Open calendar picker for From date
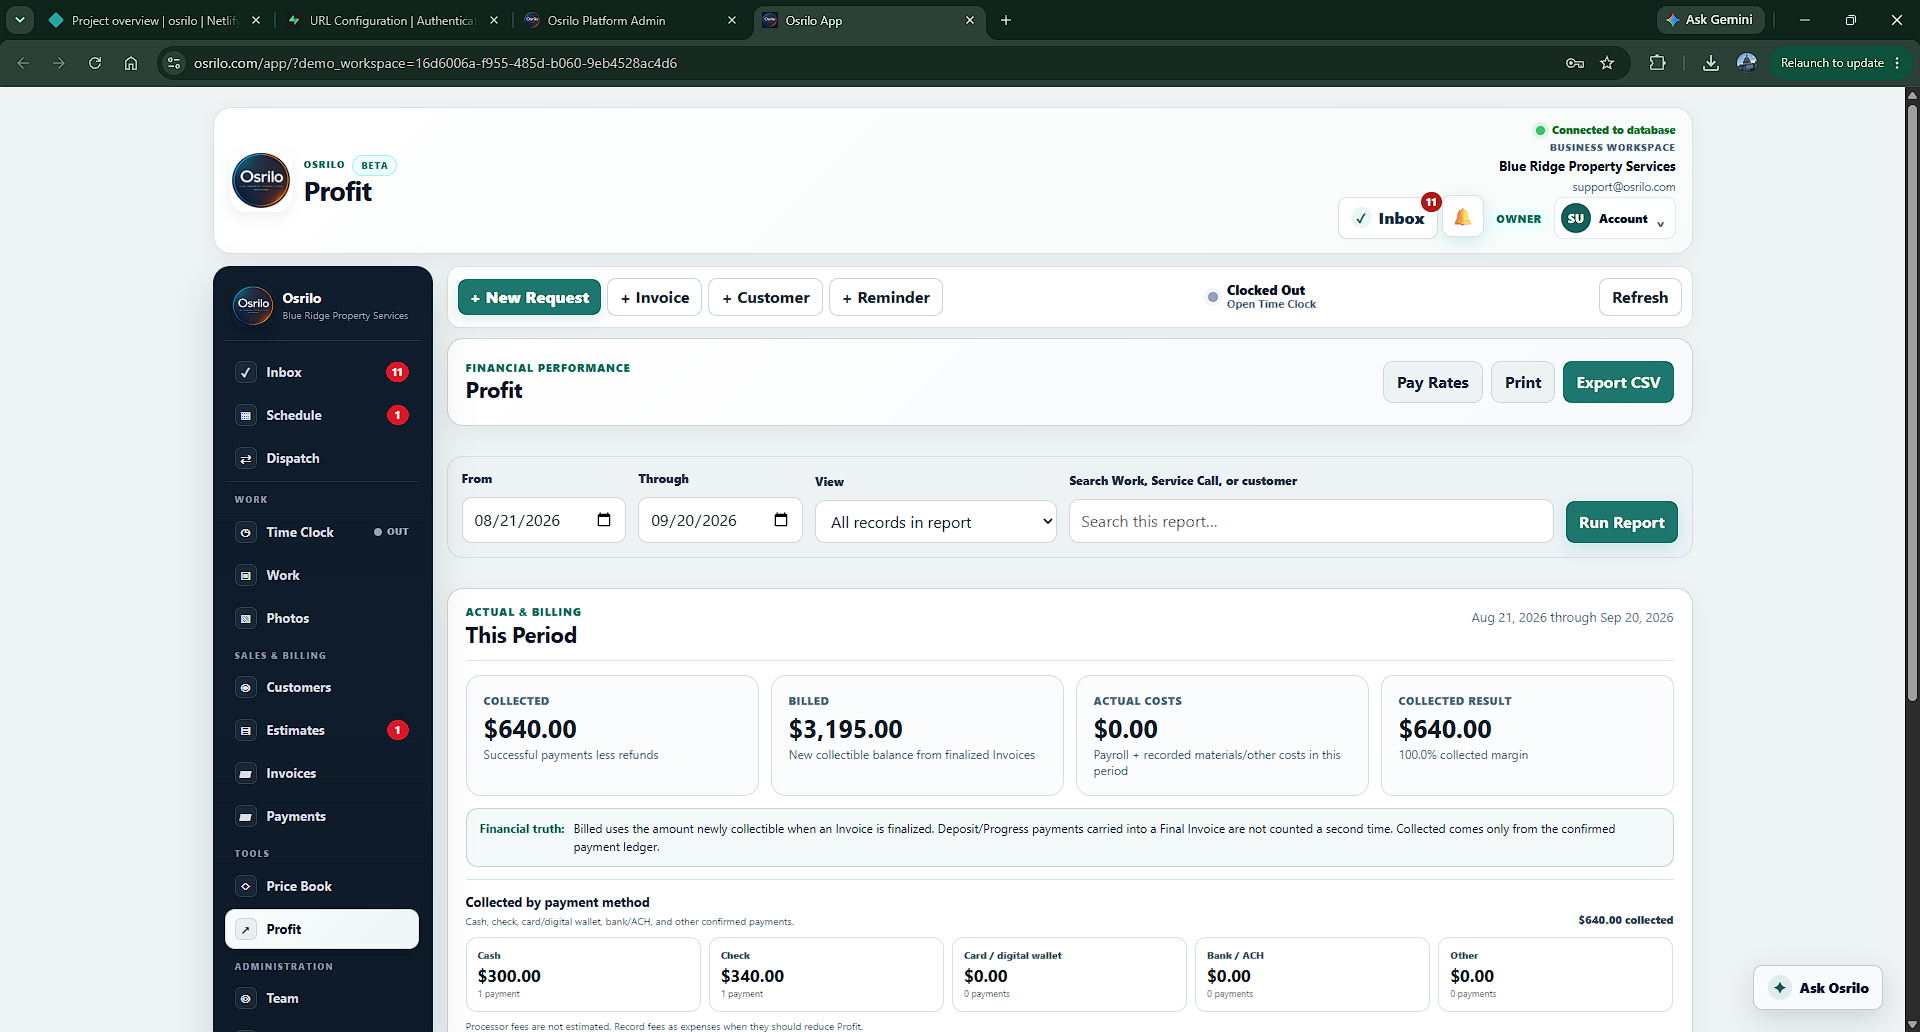Viewport: 1920px width, 1032px height. 603,520
